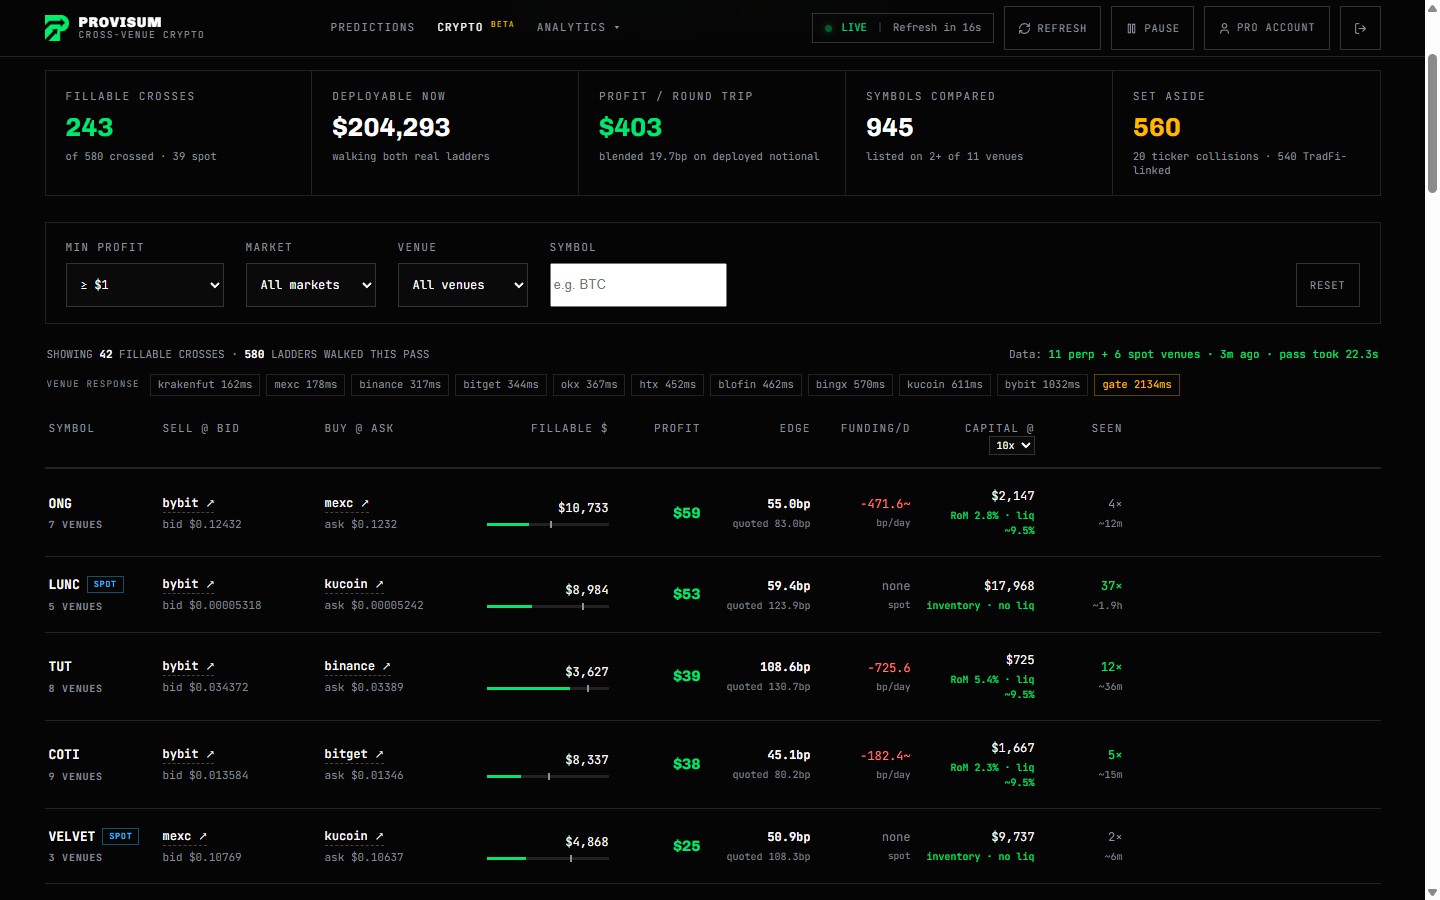Expand the Analytics menu
Image resolution: width=1440 pixels, height=900 pixels.
pyautogui.click(x=578, y=28)
